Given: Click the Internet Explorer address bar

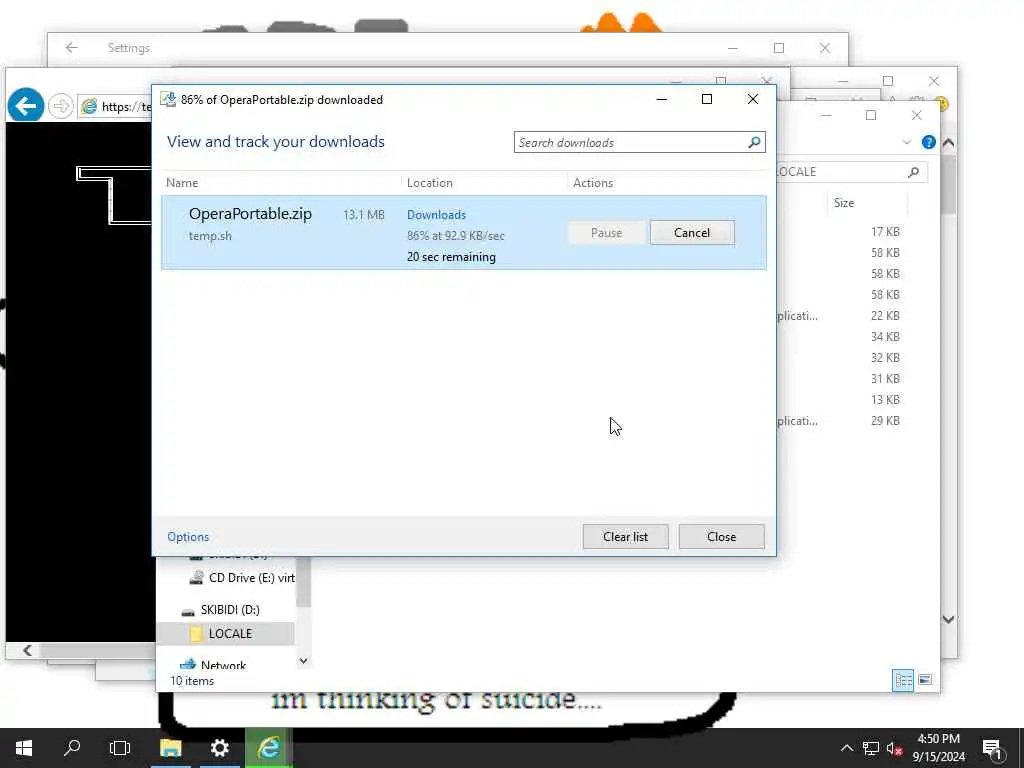Looking at the screenshot, I should point(115,106).
